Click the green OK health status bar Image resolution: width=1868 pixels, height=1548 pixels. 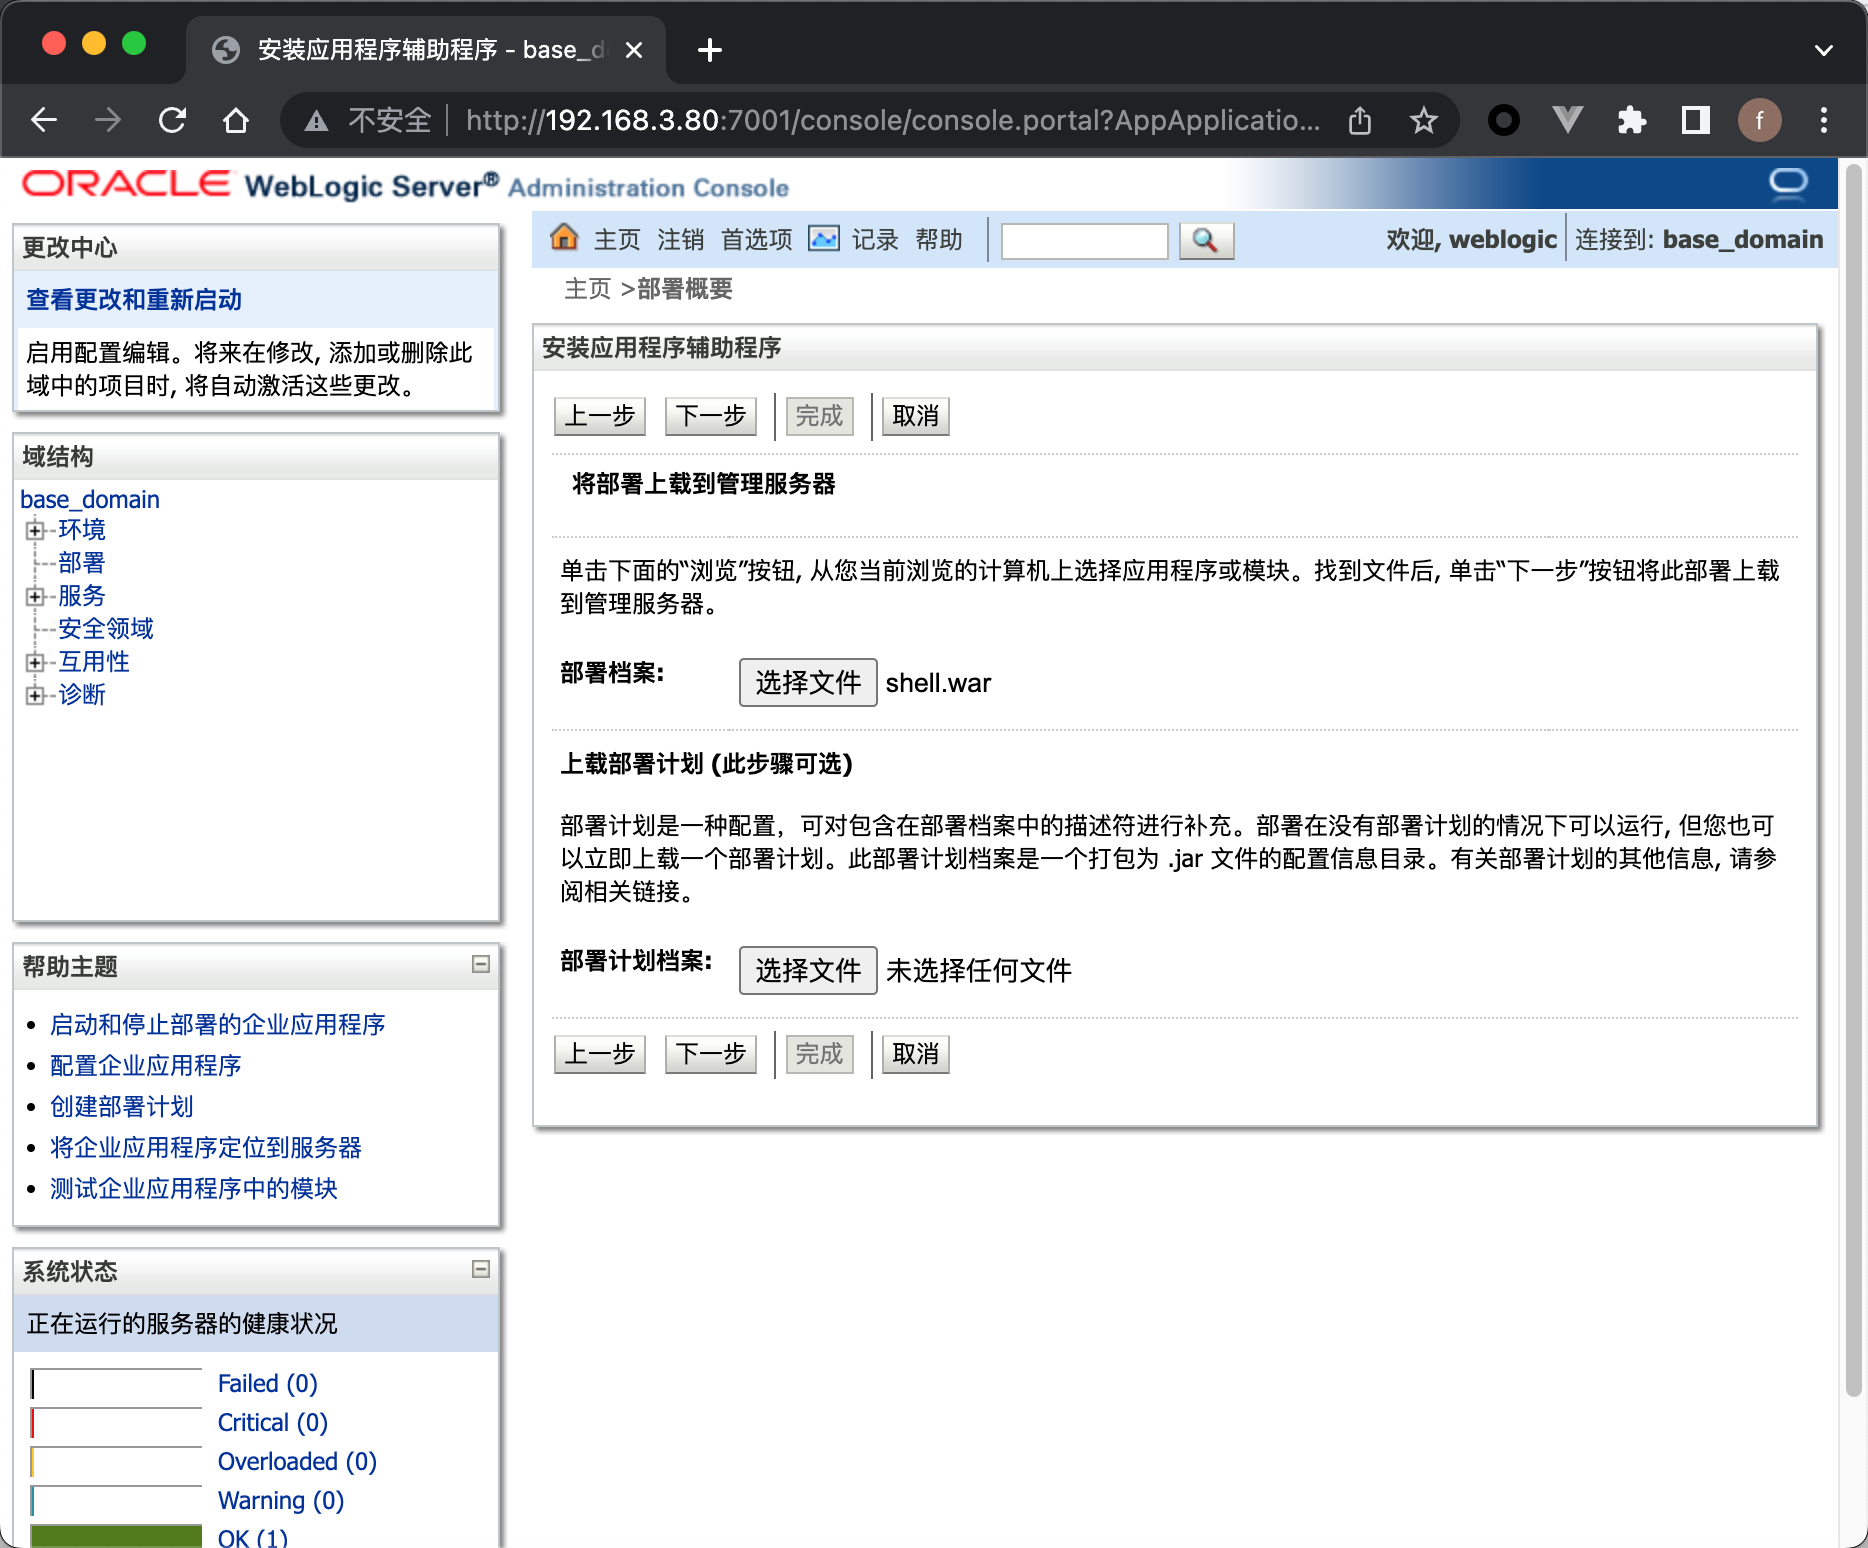(116, 1536)
